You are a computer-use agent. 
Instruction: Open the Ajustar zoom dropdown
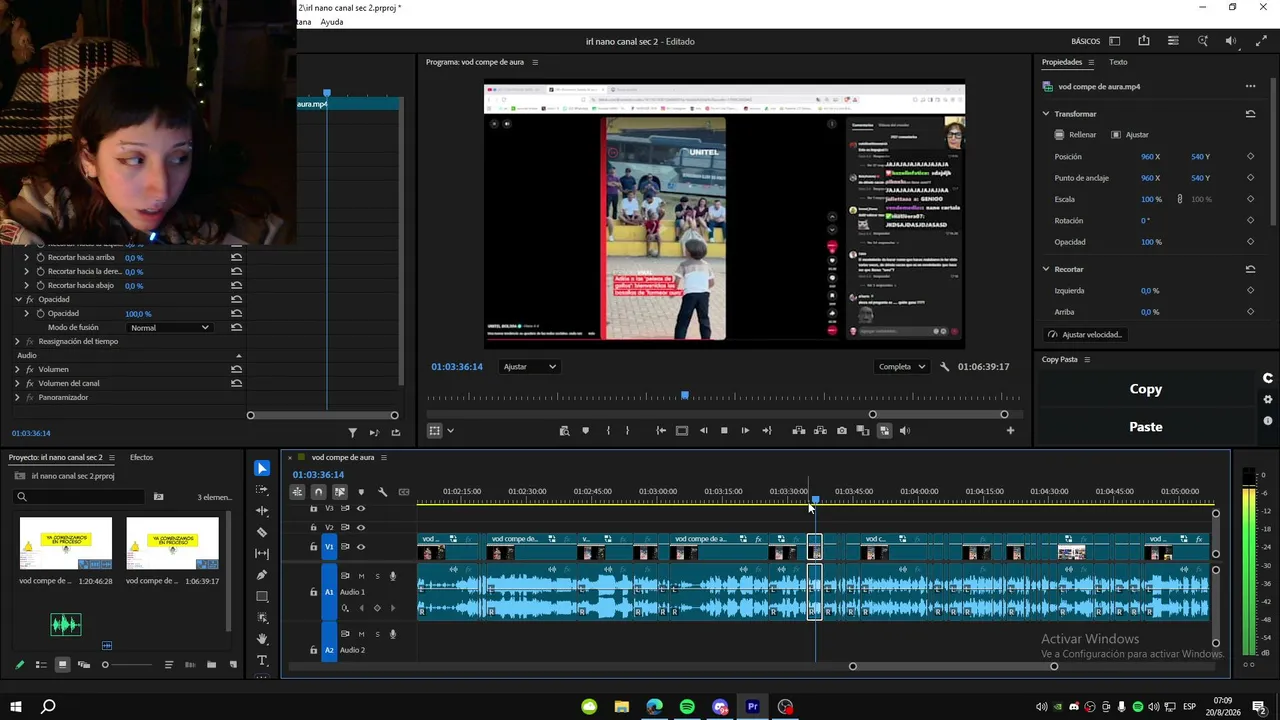click(x=529, y=367)
